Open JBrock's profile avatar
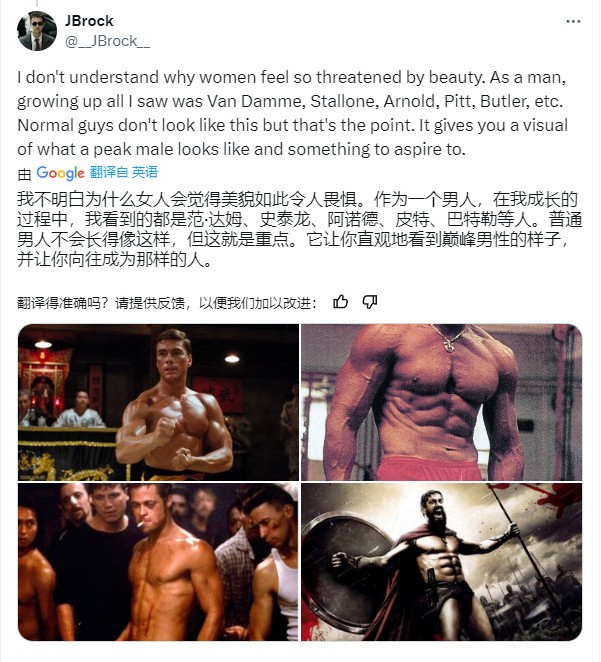The width and height of the screenshot is (601, 662). (37, 31)
